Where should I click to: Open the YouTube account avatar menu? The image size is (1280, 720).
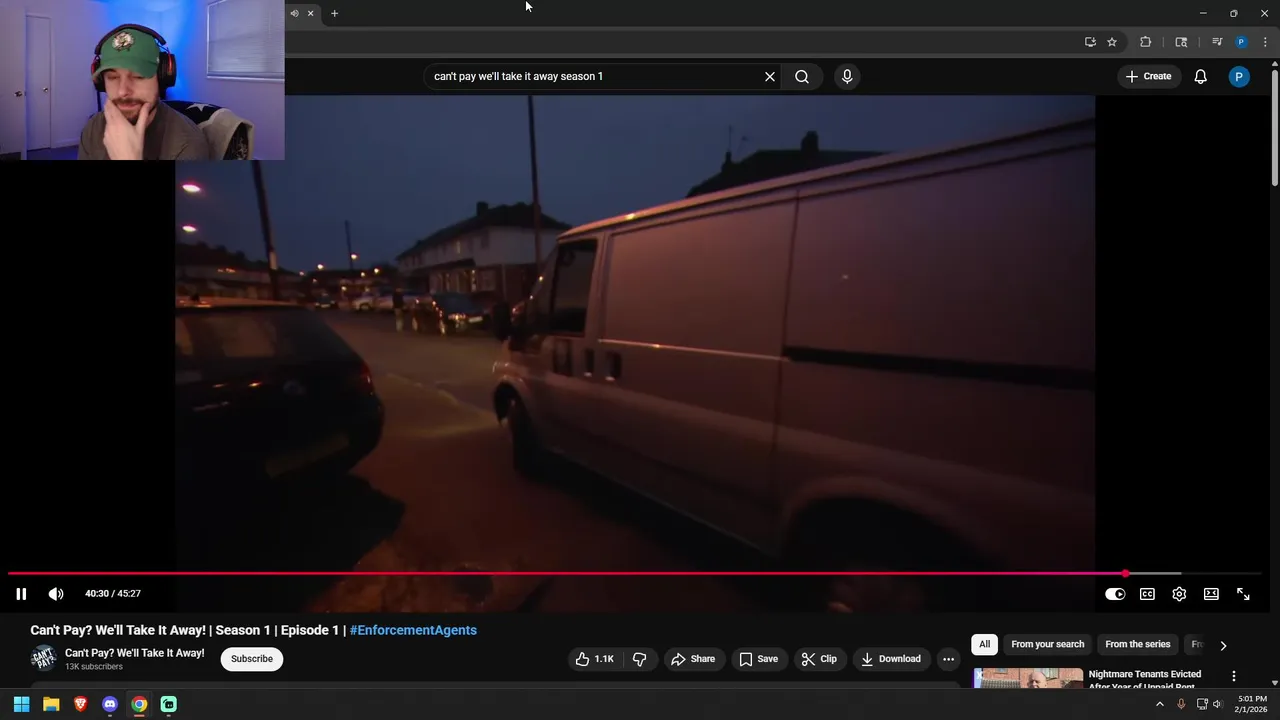(x=1239, y=76)
